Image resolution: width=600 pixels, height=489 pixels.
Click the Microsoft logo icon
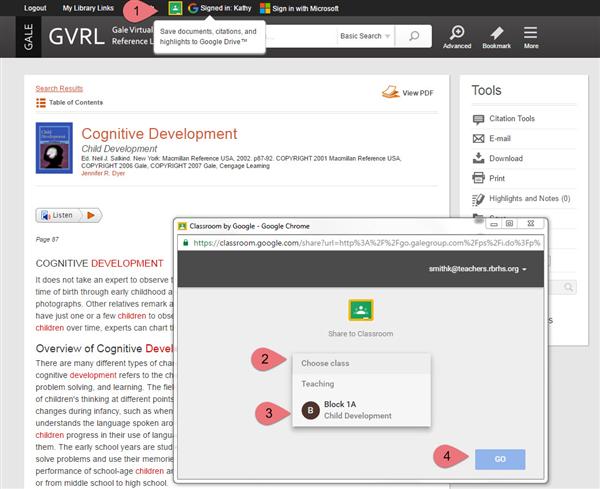click(265, 8)
